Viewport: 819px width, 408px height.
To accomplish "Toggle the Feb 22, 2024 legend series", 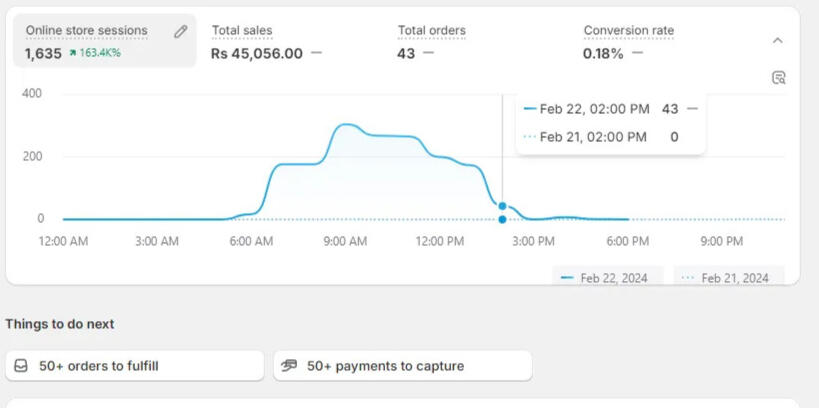I will [609, 278].
